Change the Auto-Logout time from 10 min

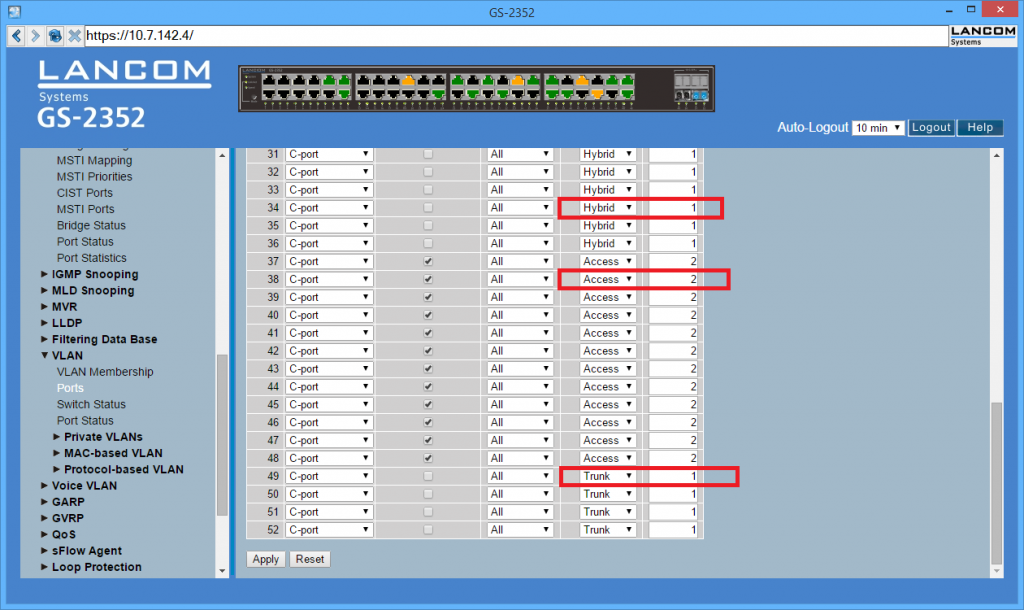tap(878, 127)
